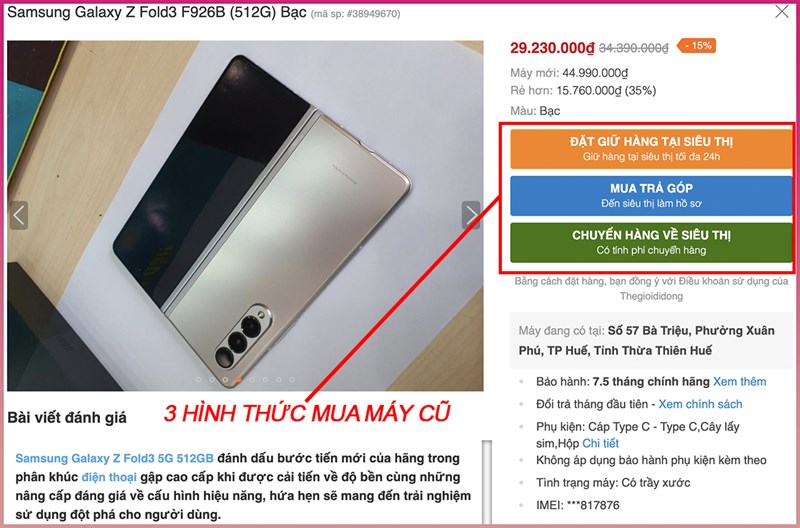Open the Samsung Galaxy Z Fold3 5G 512GB link
The width and height of the screenshot is (800, 528).
(114, 458)
